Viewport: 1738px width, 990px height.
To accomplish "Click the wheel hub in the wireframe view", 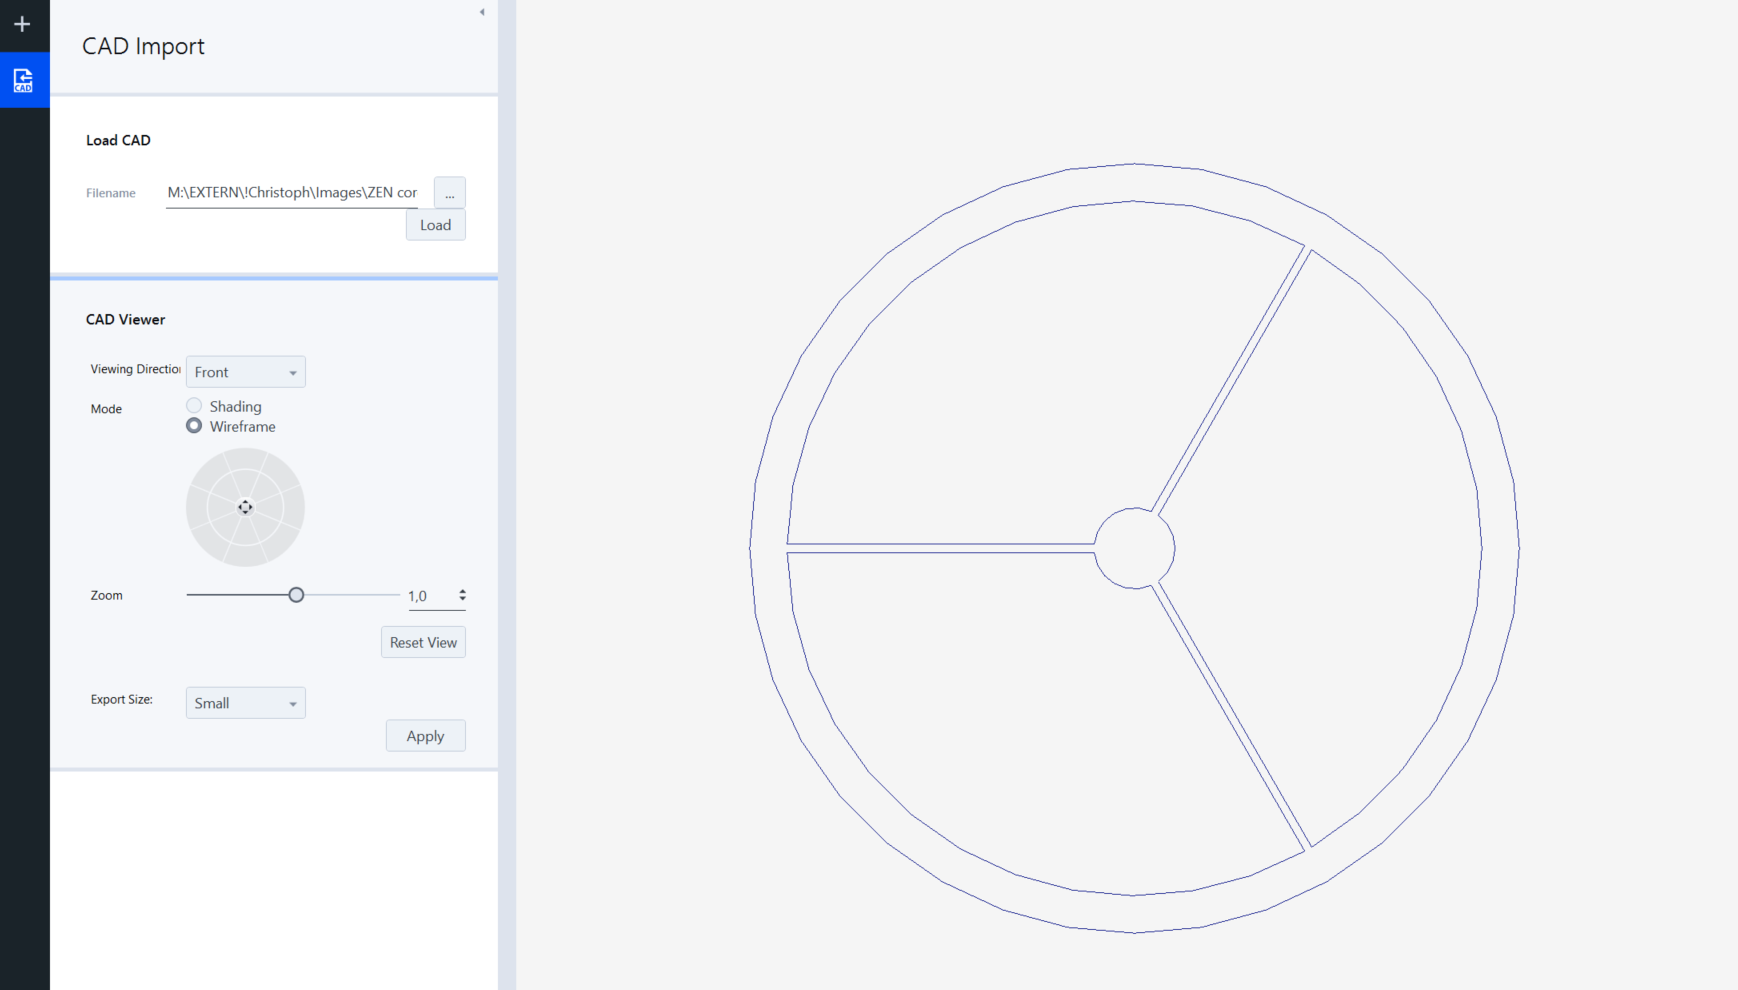I will tap(1135, 548).
